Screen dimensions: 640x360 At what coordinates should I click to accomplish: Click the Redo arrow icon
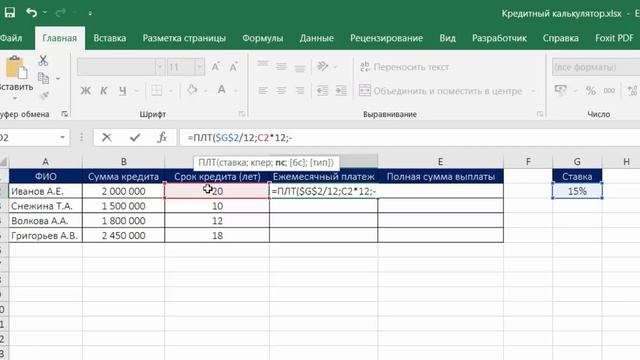click(x=61, y=13)
